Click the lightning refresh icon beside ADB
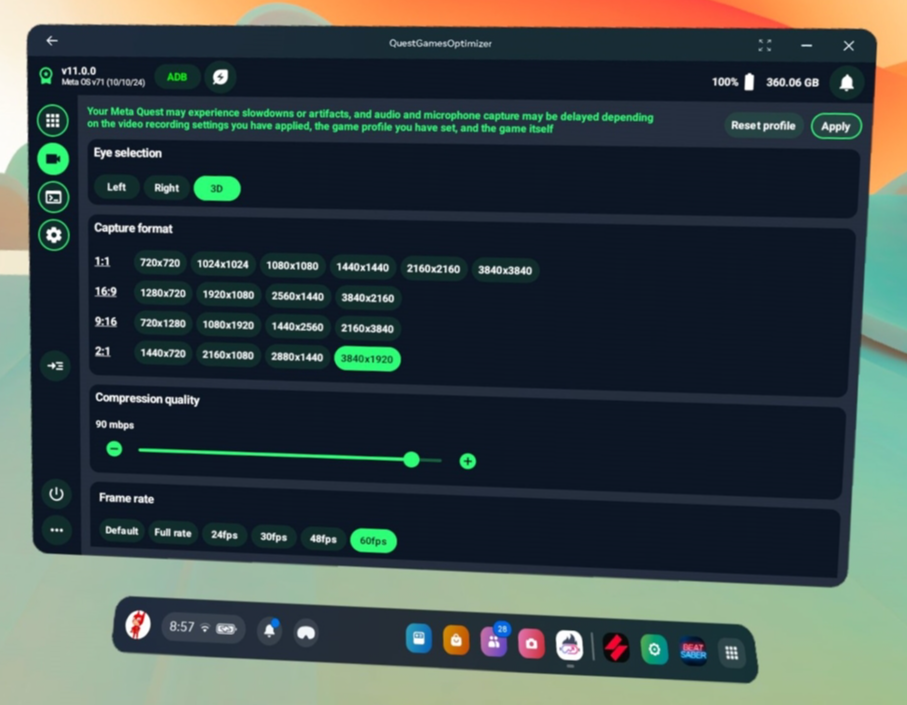The height and width of the screenshot is (705, 907). (x=220, y=77)
